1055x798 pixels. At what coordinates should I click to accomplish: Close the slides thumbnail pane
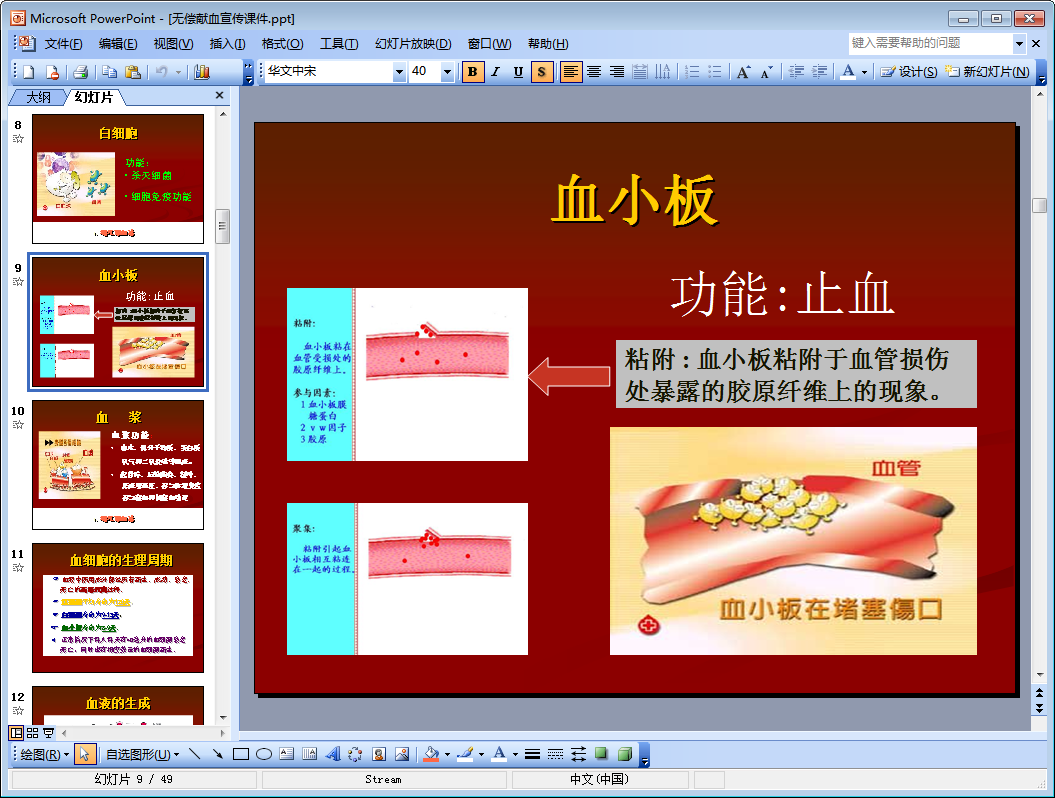point(219,96)
